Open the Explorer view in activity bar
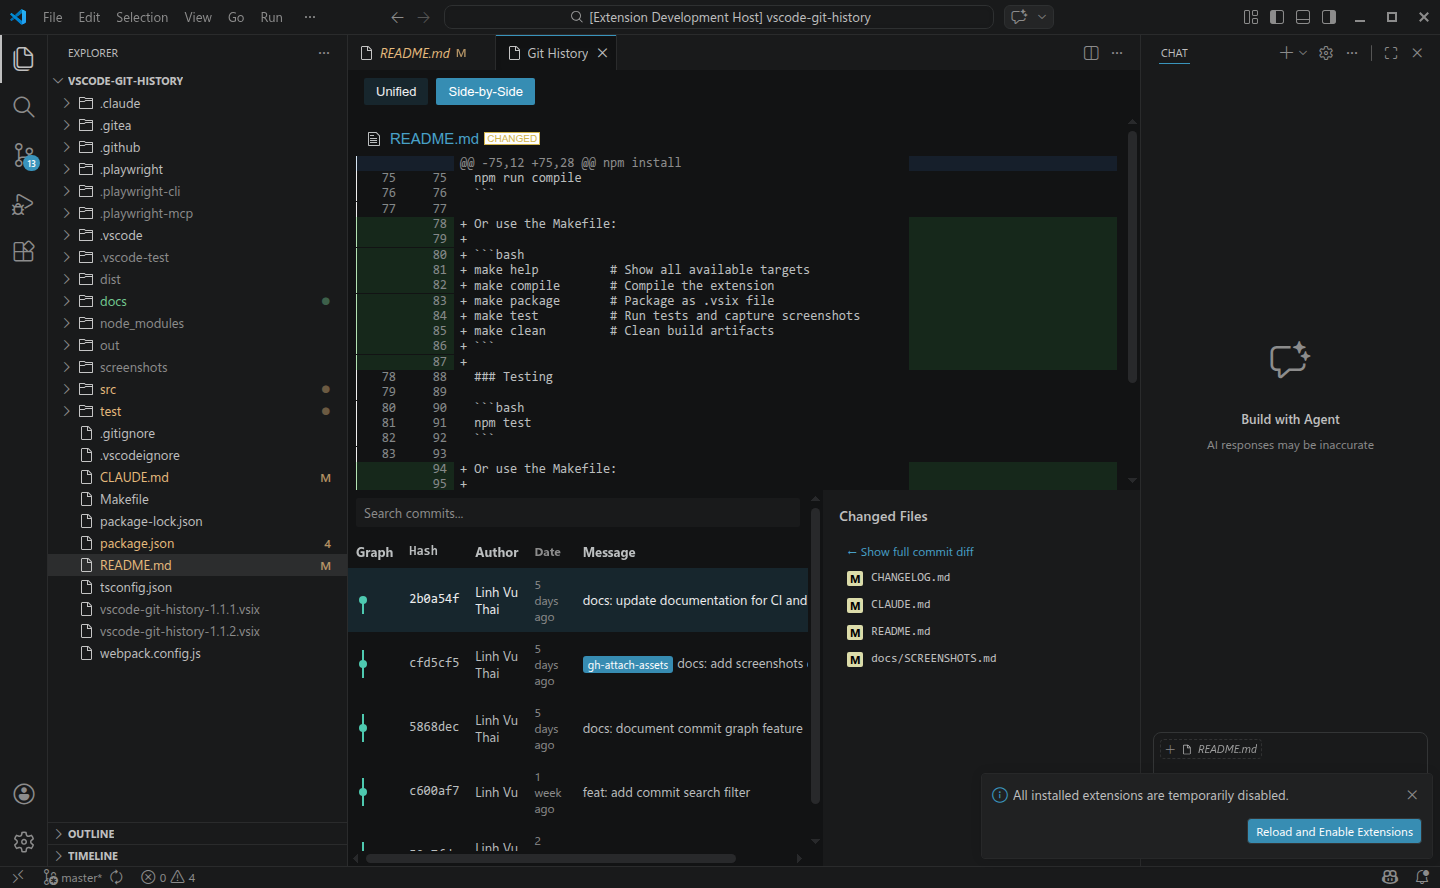Viewport: 1440px width, 888px height. pyautogui.click(x=24, y=59)
